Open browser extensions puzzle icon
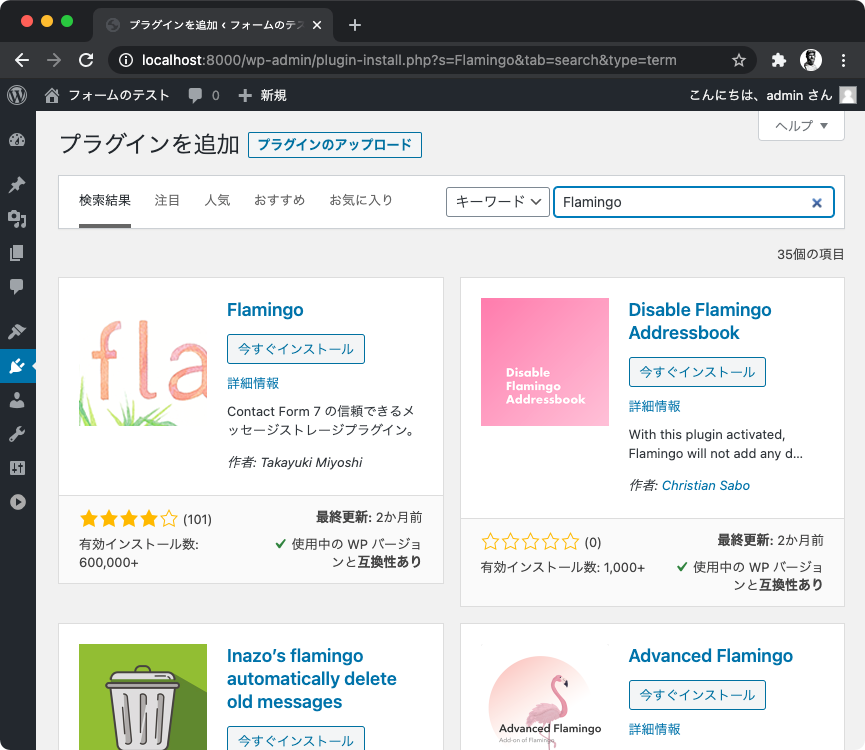This screenshot has width=865, height=750. [778, 60]
